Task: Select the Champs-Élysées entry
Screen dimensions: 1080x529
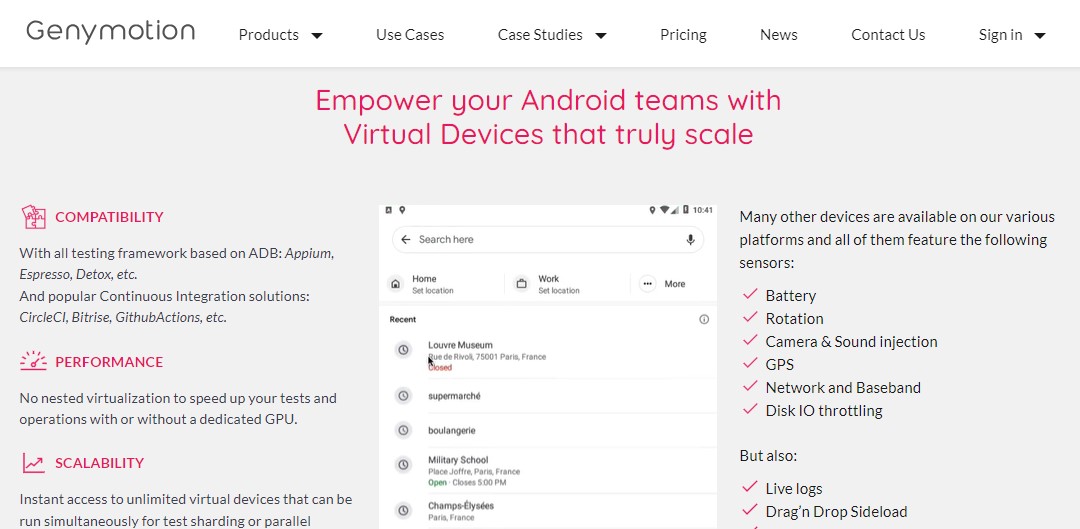Action: [548, 511]
